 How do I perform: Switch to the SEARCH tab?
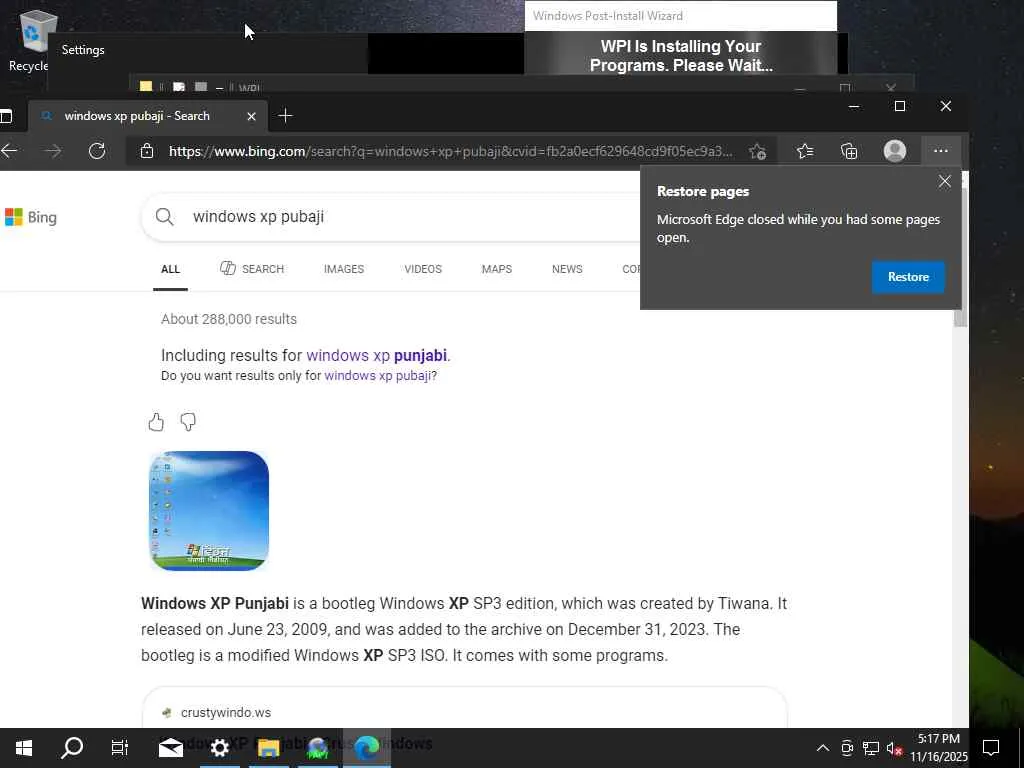[252, 268]
